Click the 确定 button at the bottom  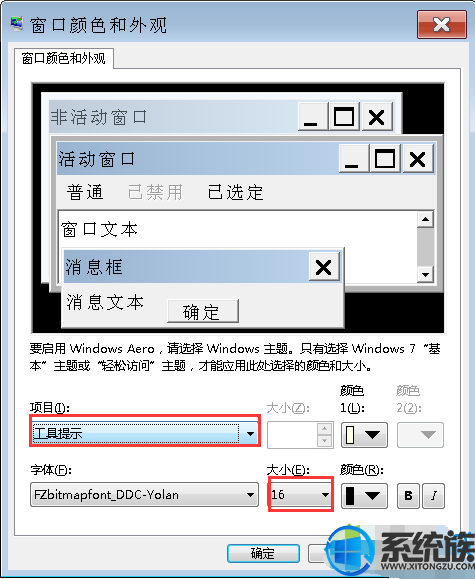tap(263, 553)
